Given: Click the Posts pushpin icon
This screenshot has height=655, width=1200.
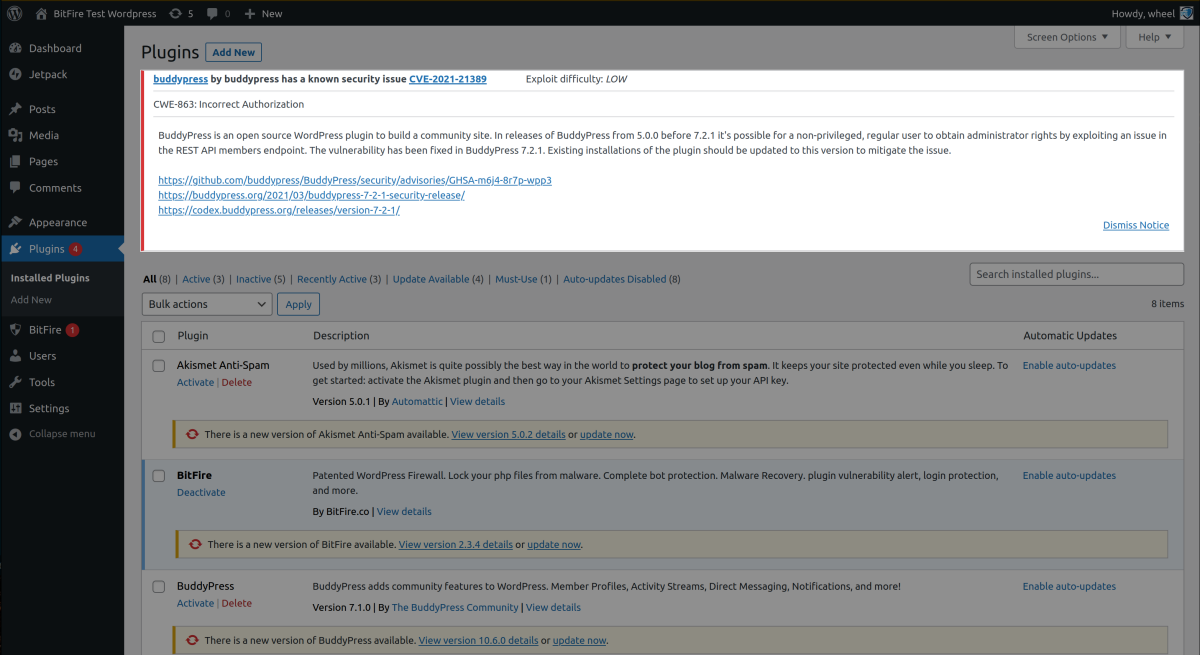Looking at the screenshot, I should [x=15, y=109].
